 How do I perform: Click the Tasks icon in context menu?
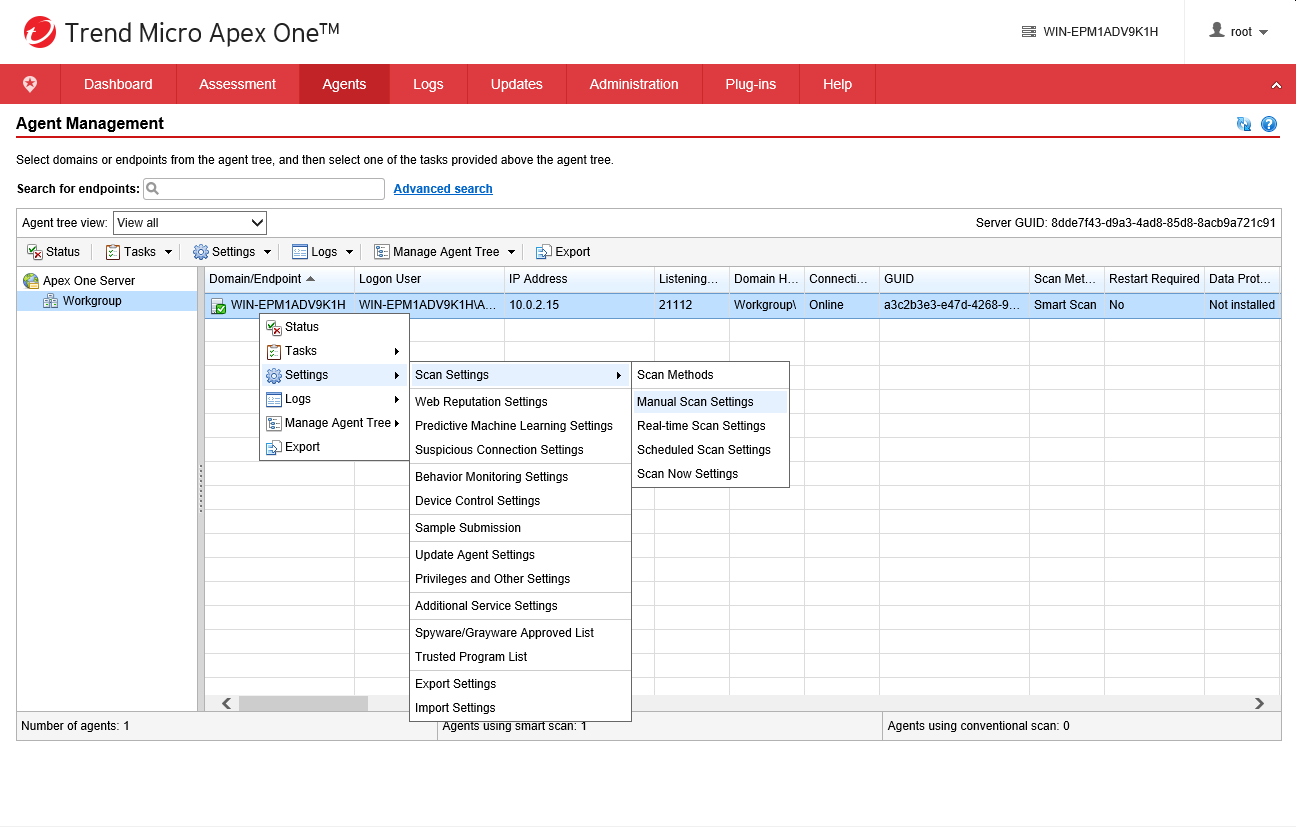click(274, 351)
